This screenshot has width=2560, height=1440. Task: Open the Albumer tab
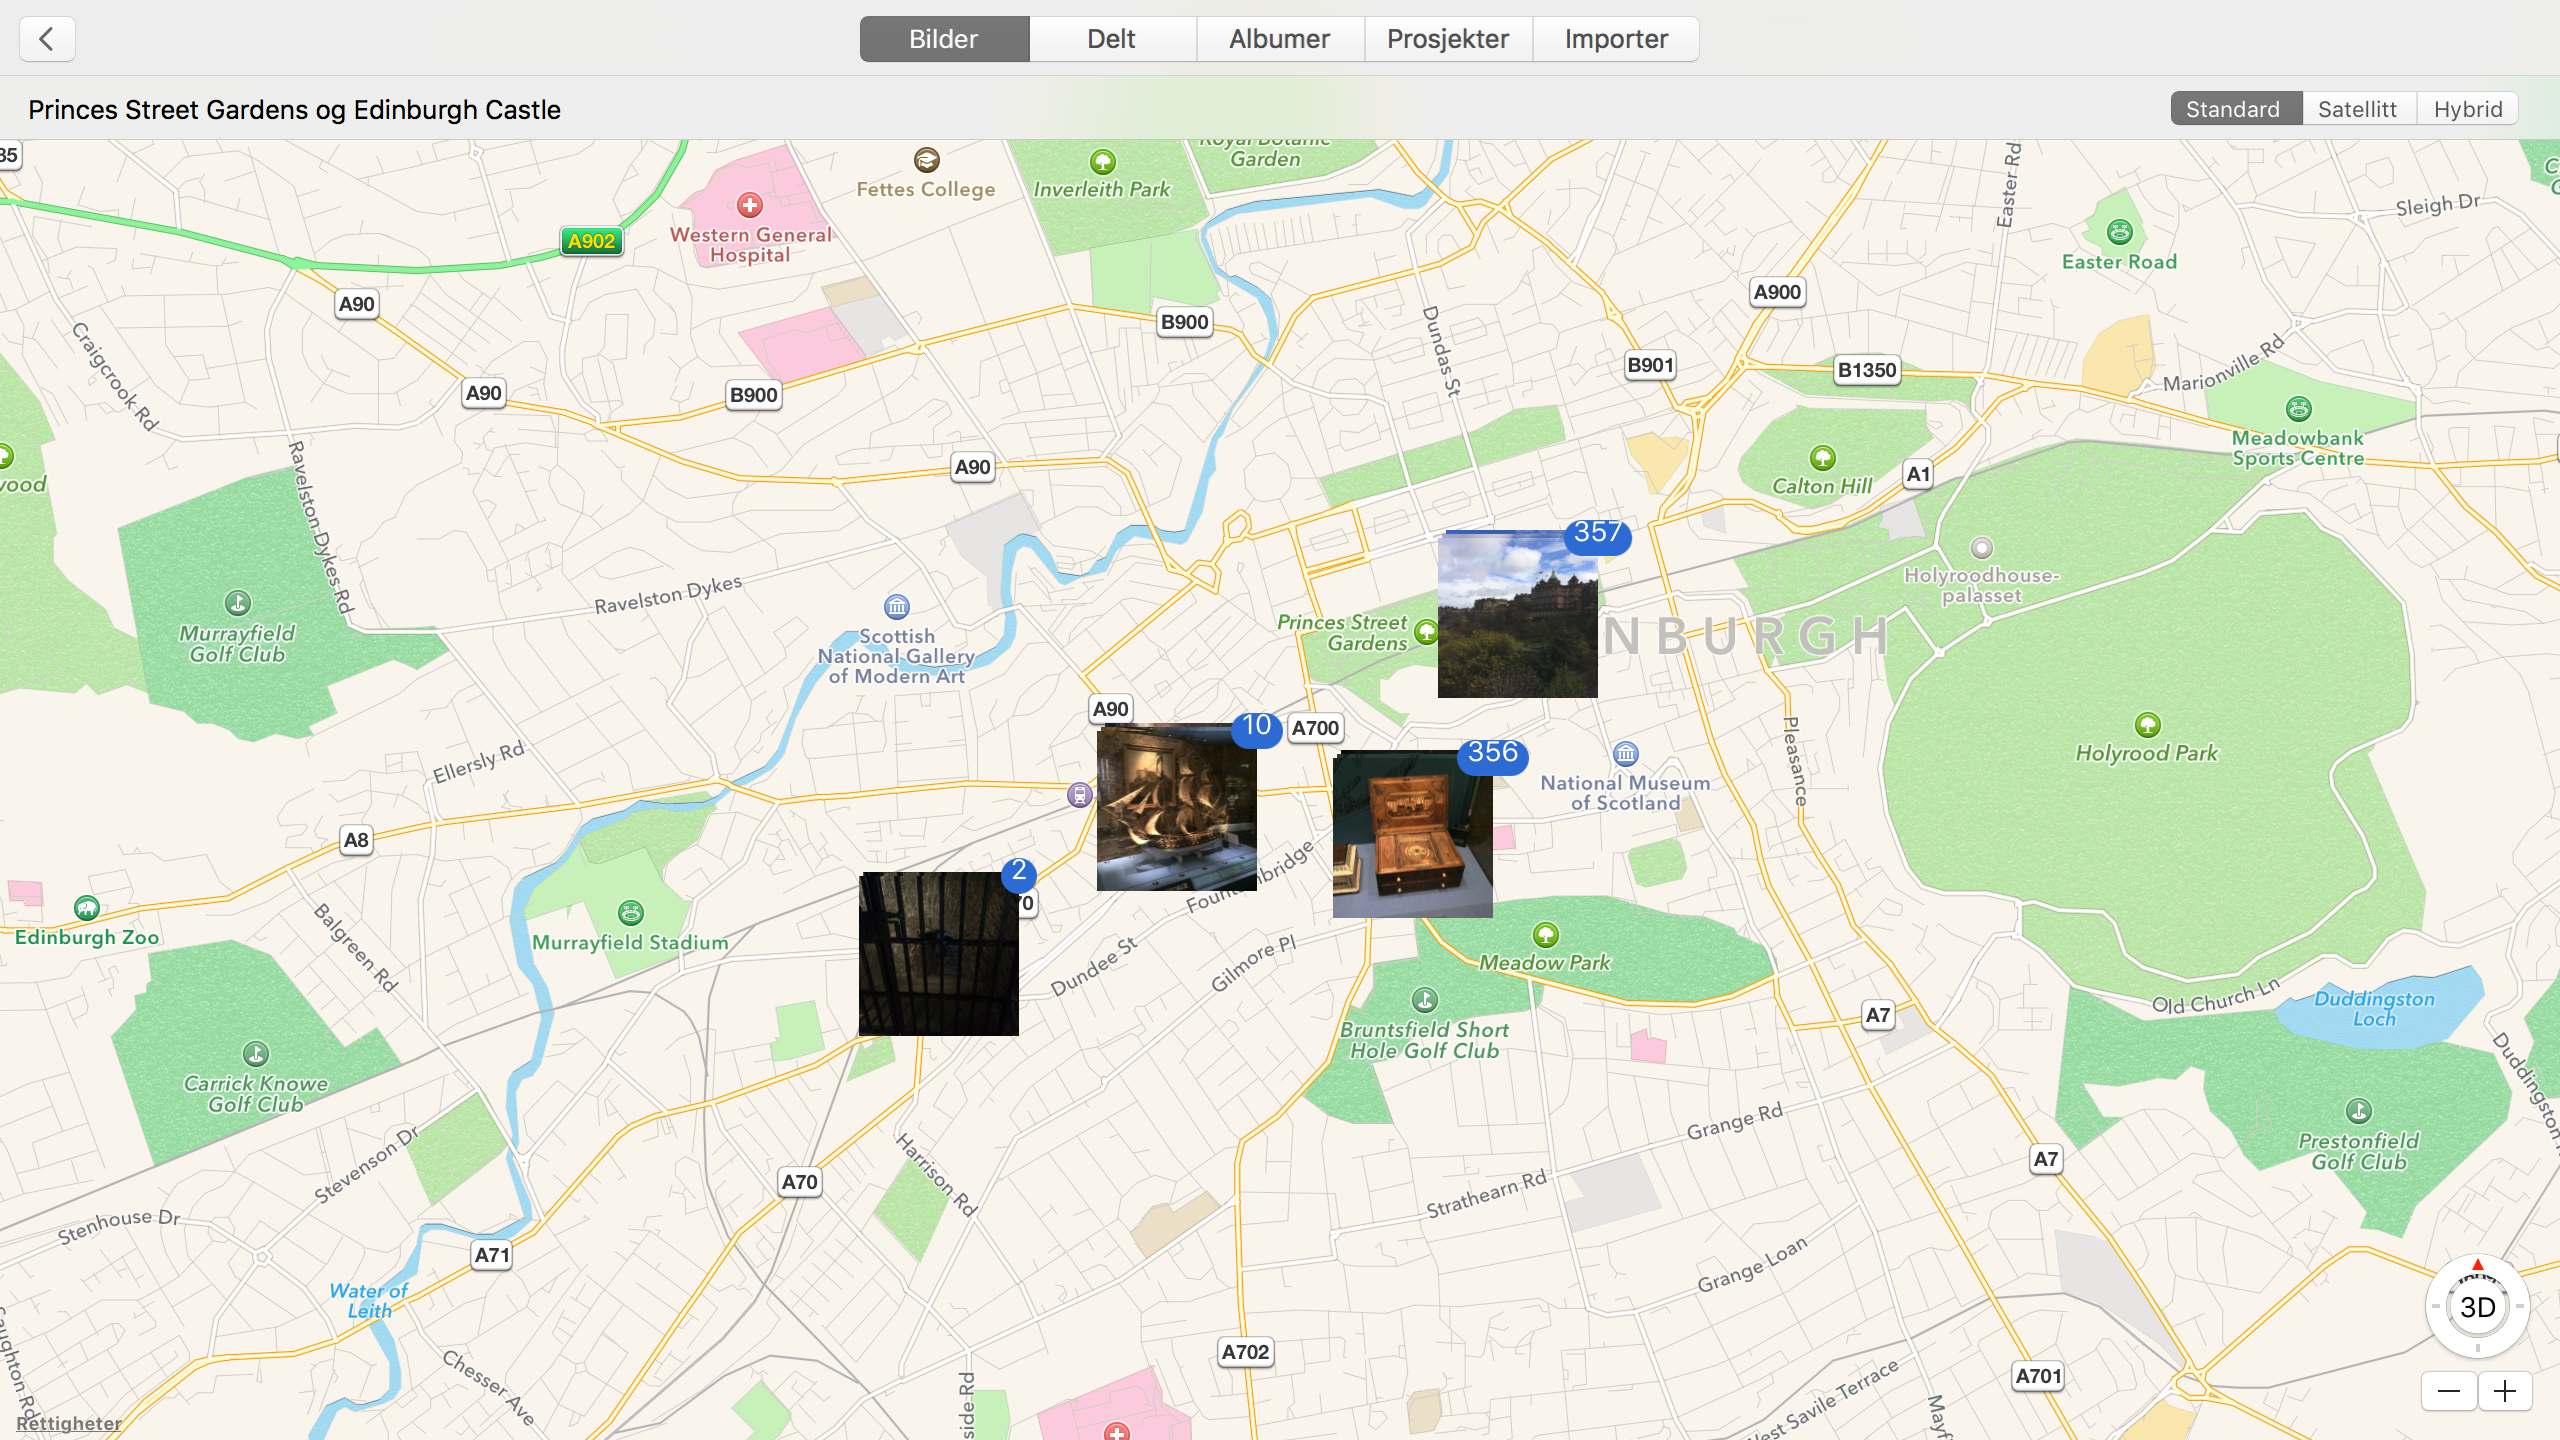[1279, 39]
